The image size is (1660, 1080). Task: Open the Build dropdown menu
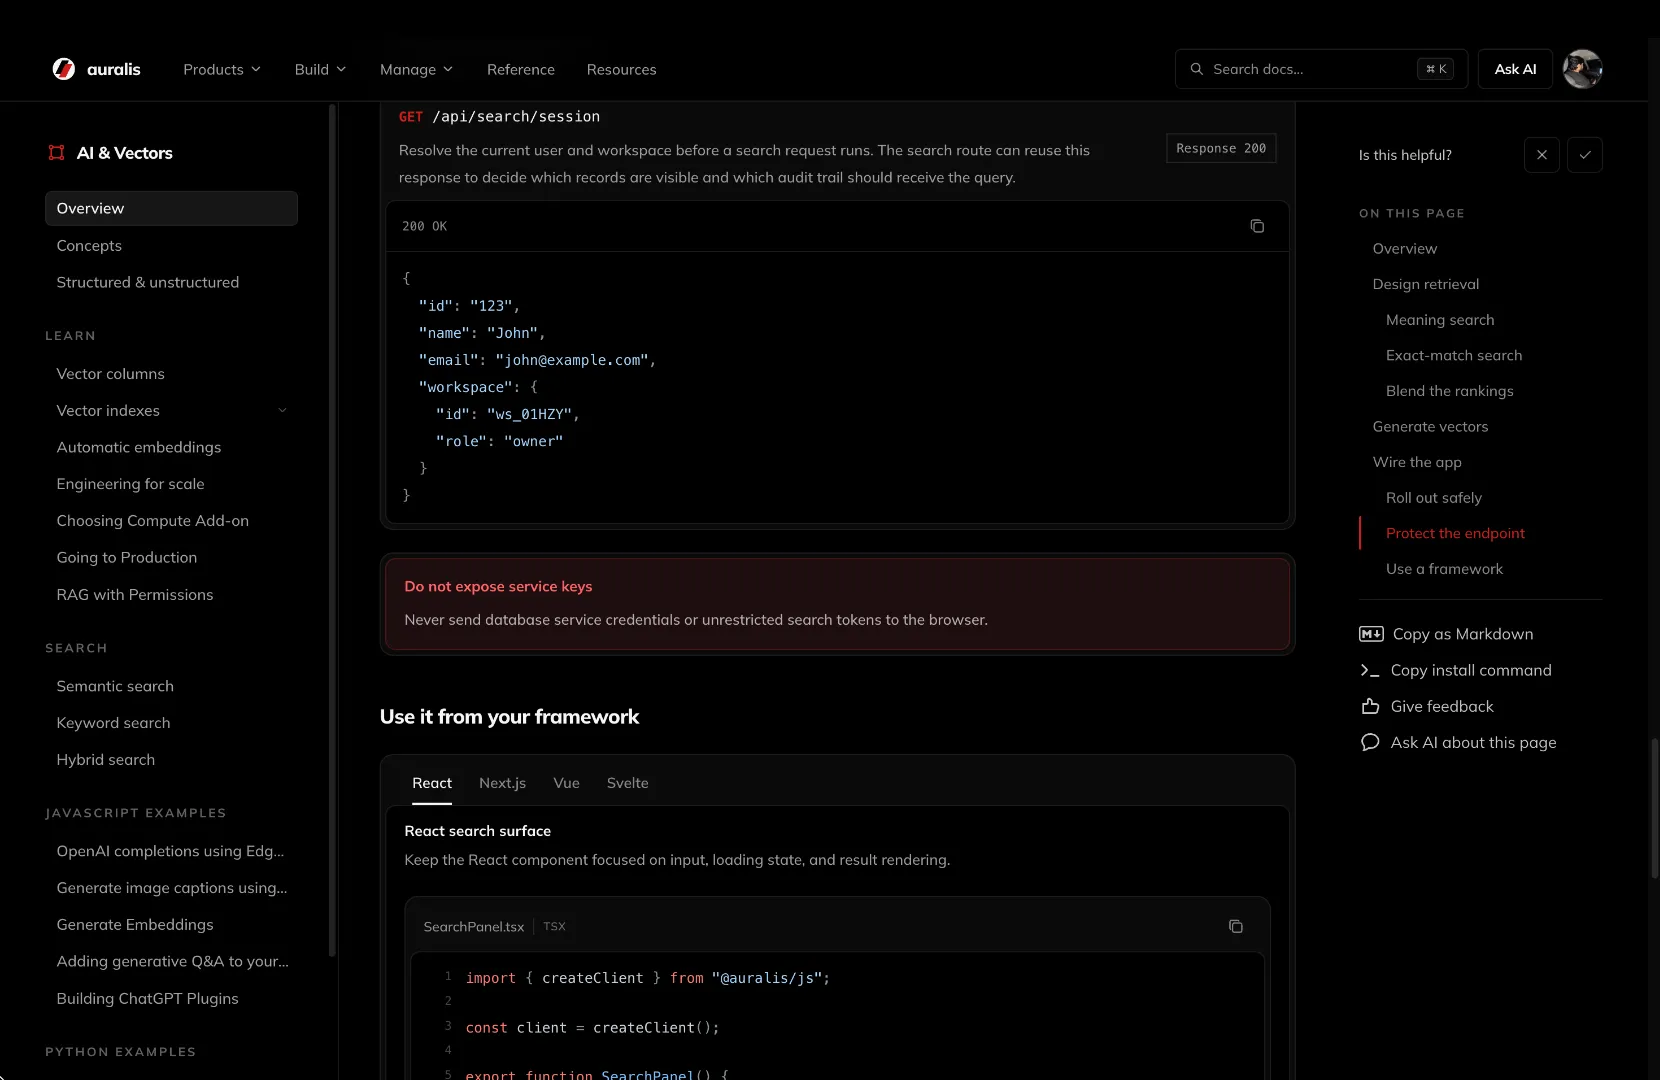point(320,69)
